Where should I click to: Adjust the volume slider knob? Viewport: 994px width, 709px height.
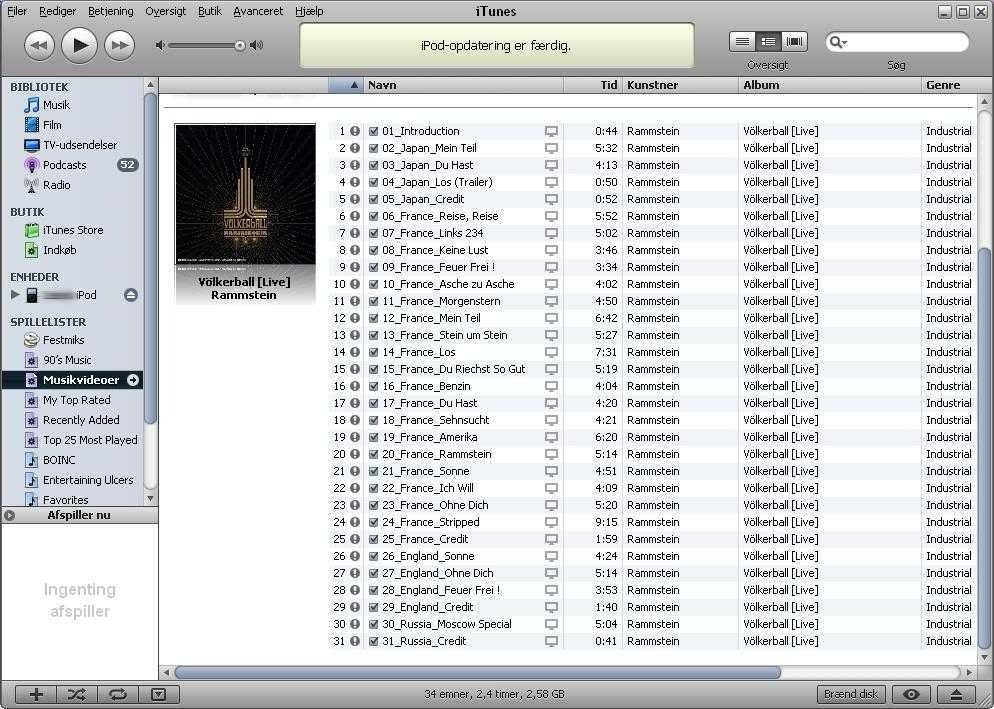coord(240,45)
